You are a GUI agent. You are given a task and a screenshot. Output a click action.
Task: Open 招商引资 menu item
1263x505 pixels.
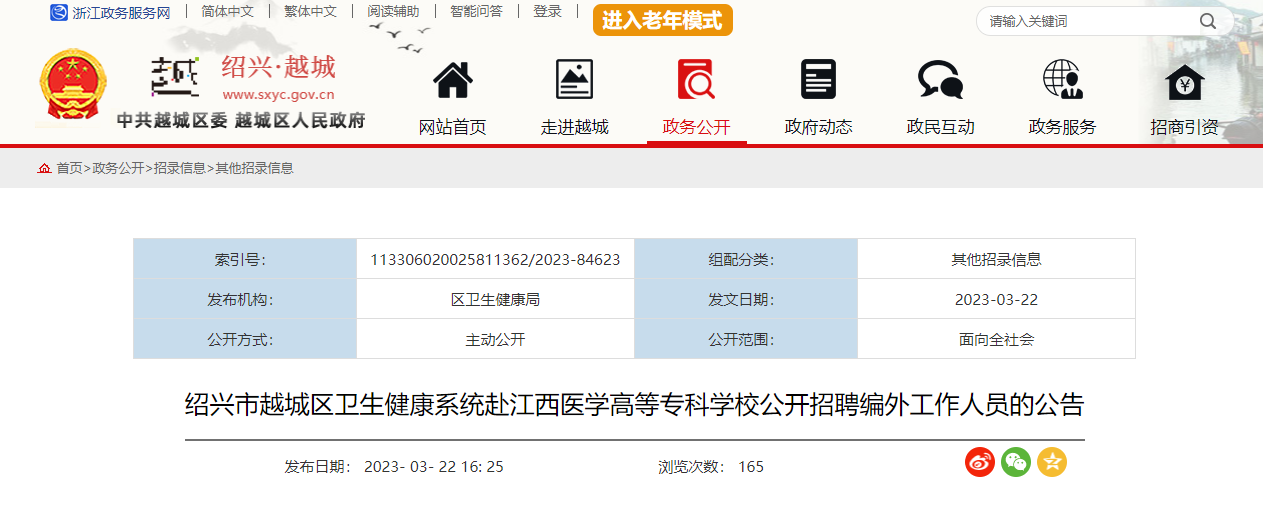pos(1184,127)
